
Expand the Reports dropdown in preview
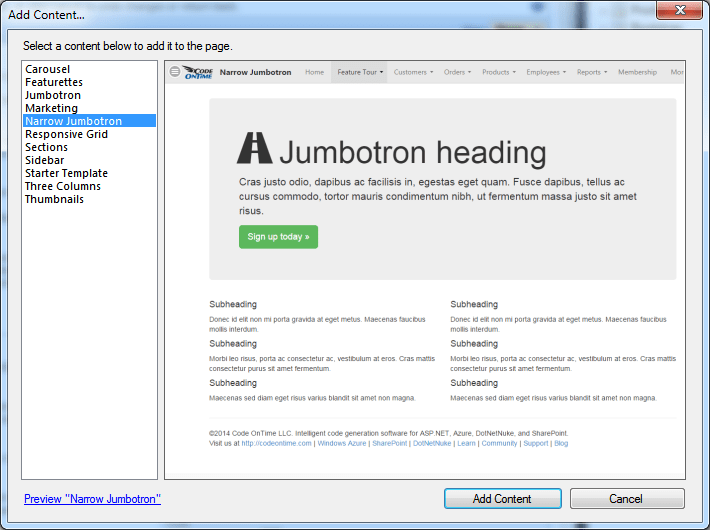tap(591, 72)
